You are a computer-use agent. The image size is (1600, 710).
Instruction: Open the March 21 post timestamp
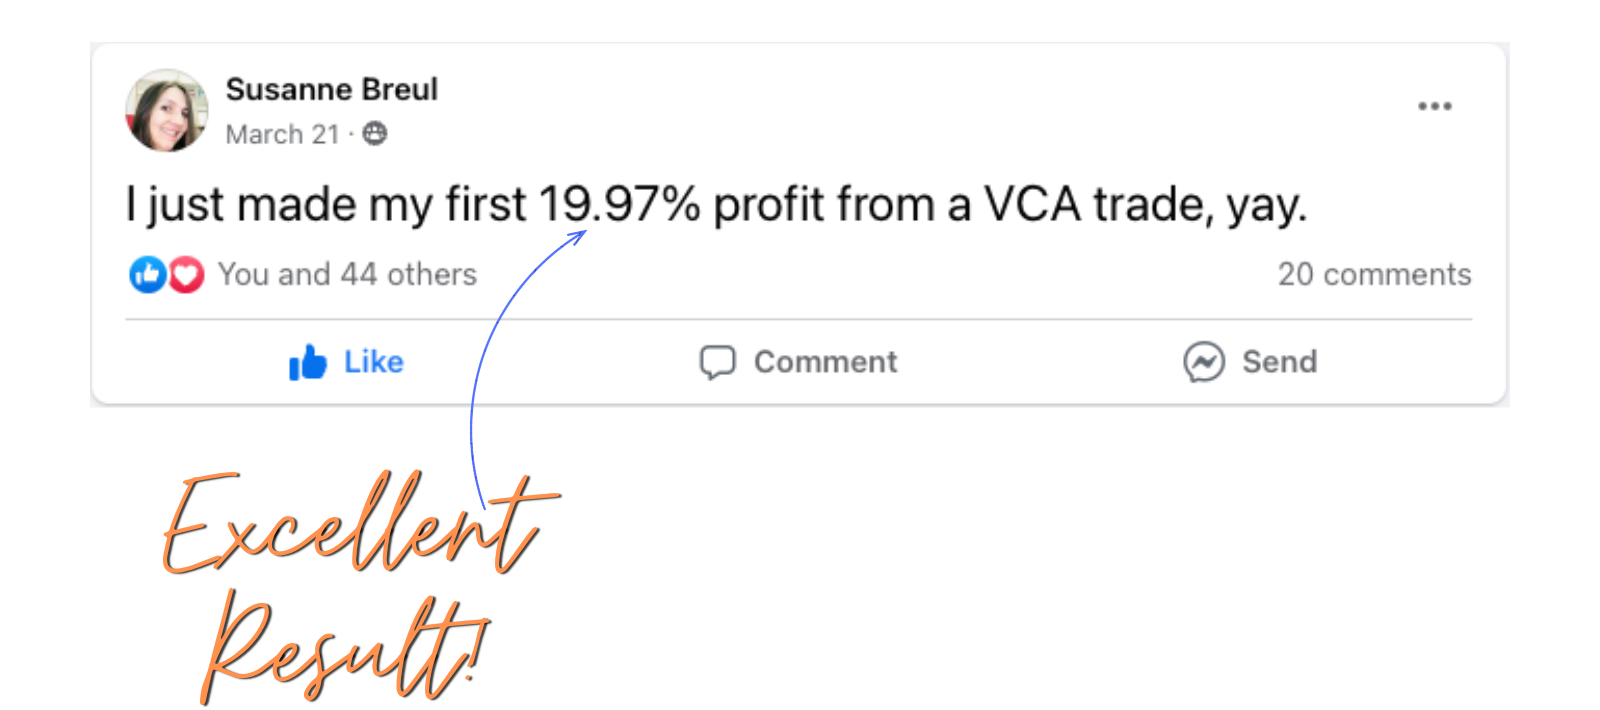[x=282, y=134]
